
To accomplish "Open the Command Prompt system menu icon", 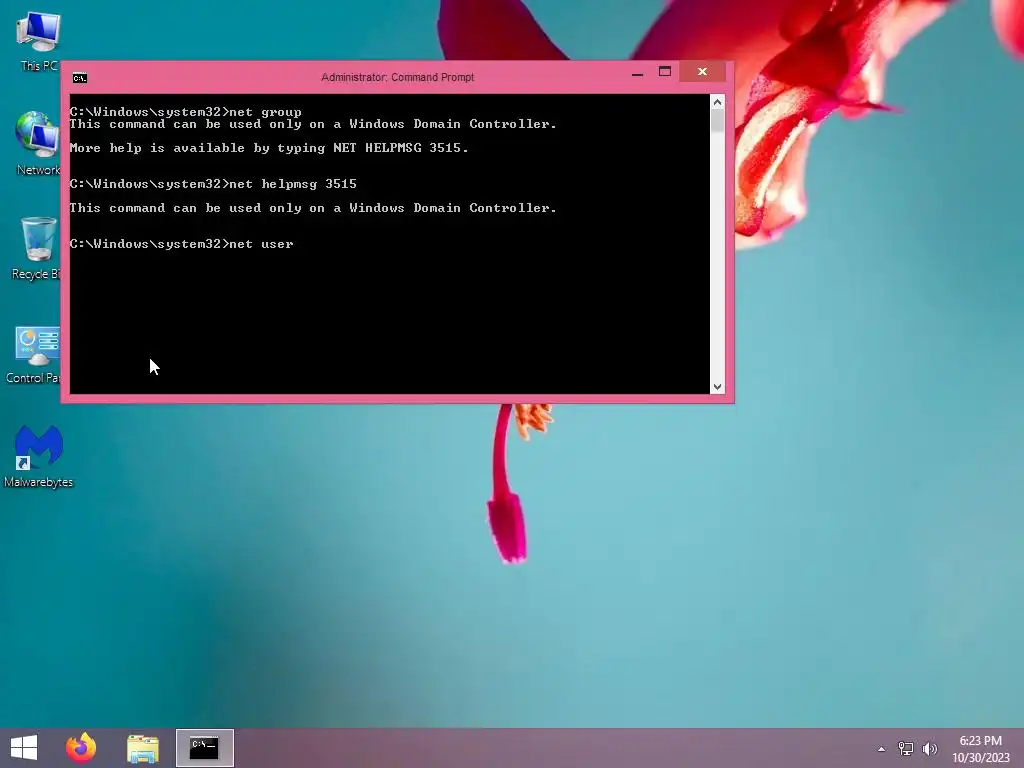I will [80, 78].
